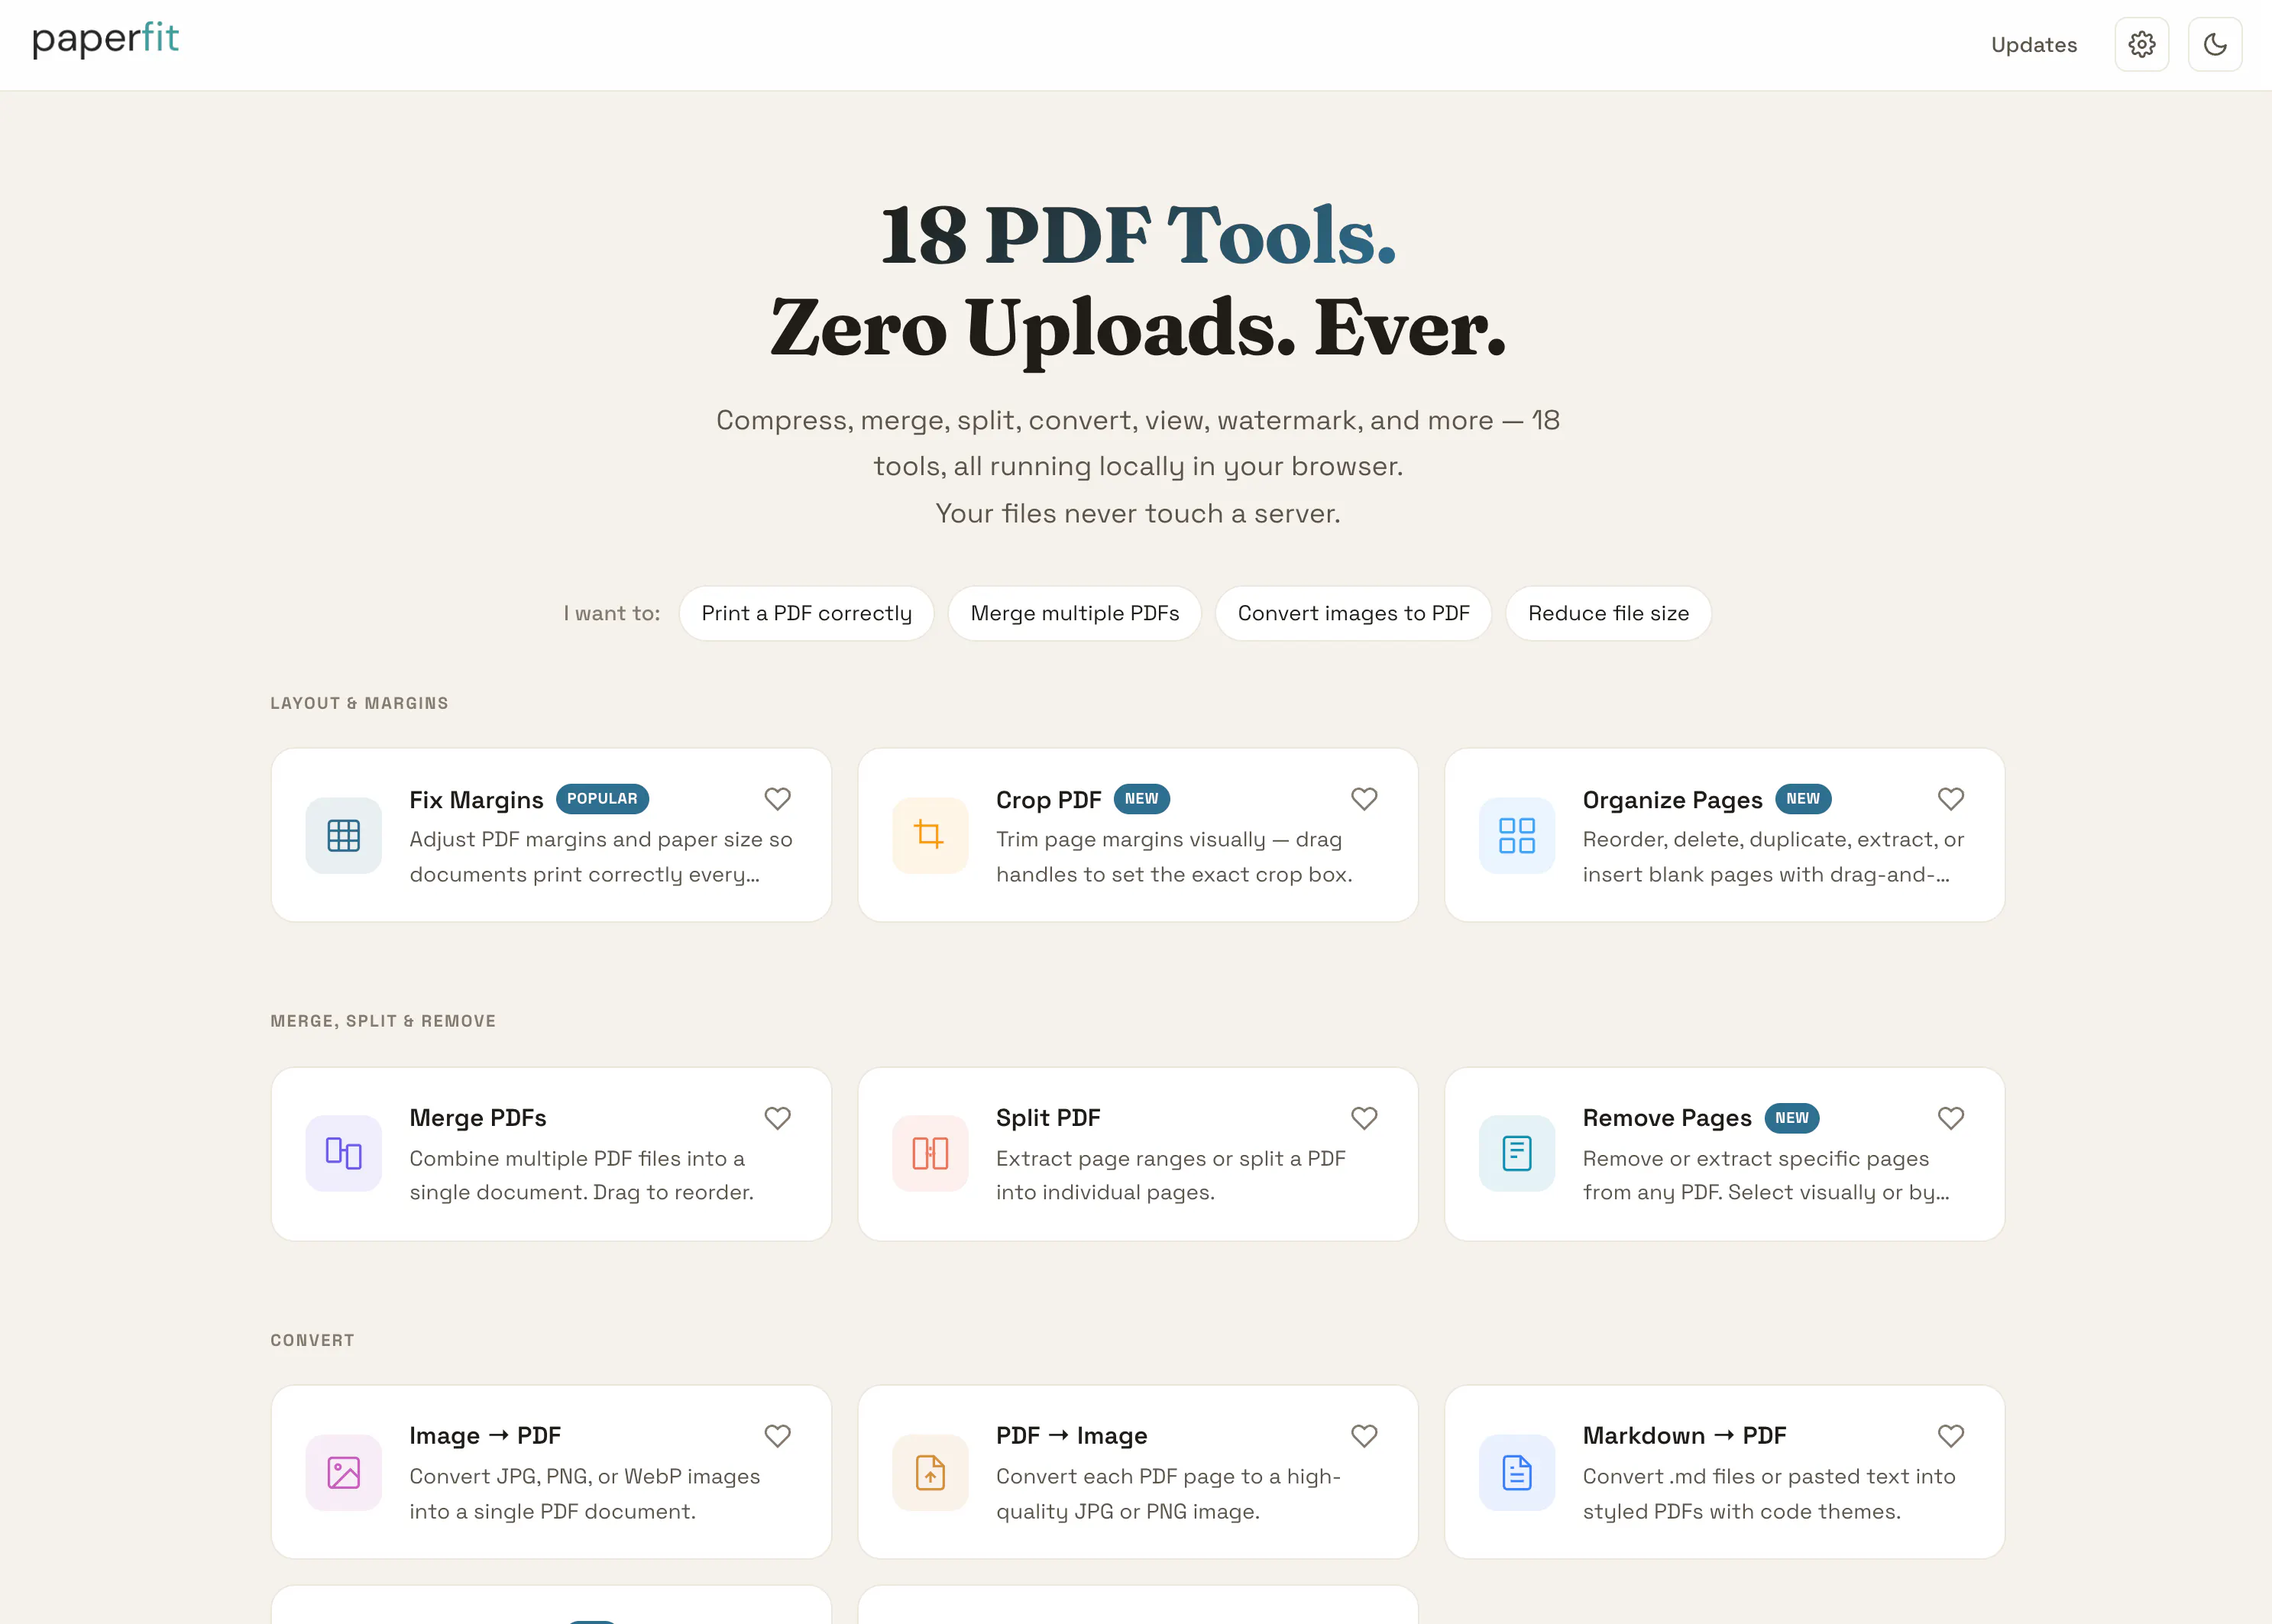
Task: Choose the 'Reduce file size' chip
Action: 1608,613
